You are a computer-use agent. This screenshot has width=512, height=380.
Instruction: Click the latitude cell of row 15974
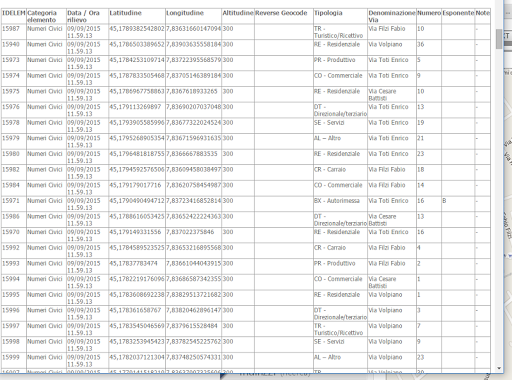[x=137, y=79]
